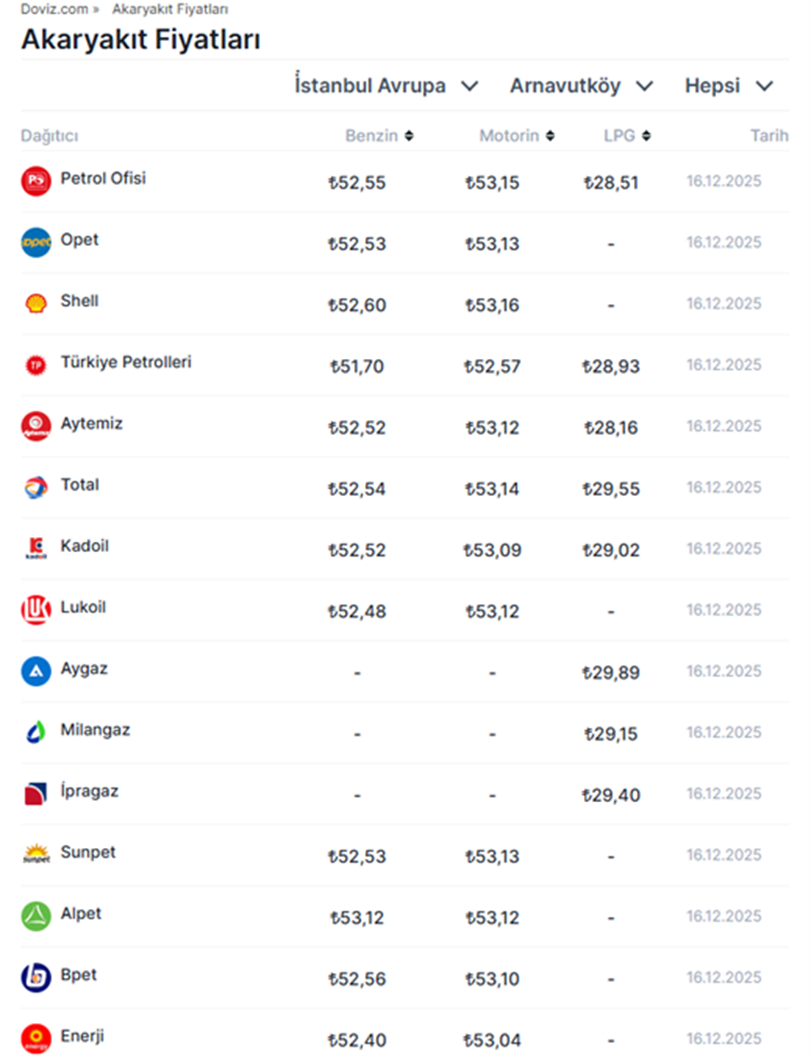Sort the table by Benzin price
Image resolution: width=811 pixels, height=1058 pixels.
point(379,136)
